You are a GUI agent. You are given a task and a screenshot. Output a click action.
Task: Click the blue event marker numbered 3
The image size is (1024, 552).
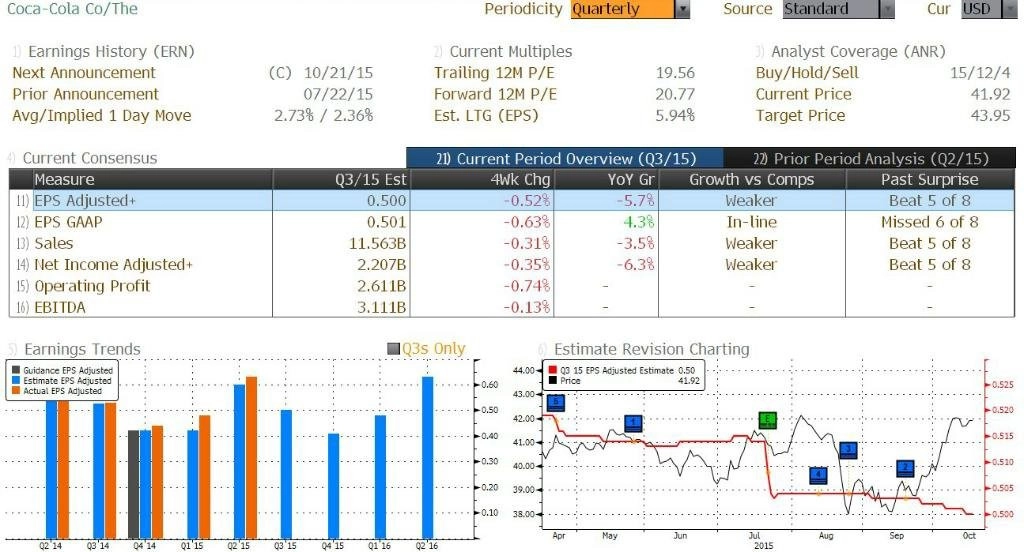848,450
